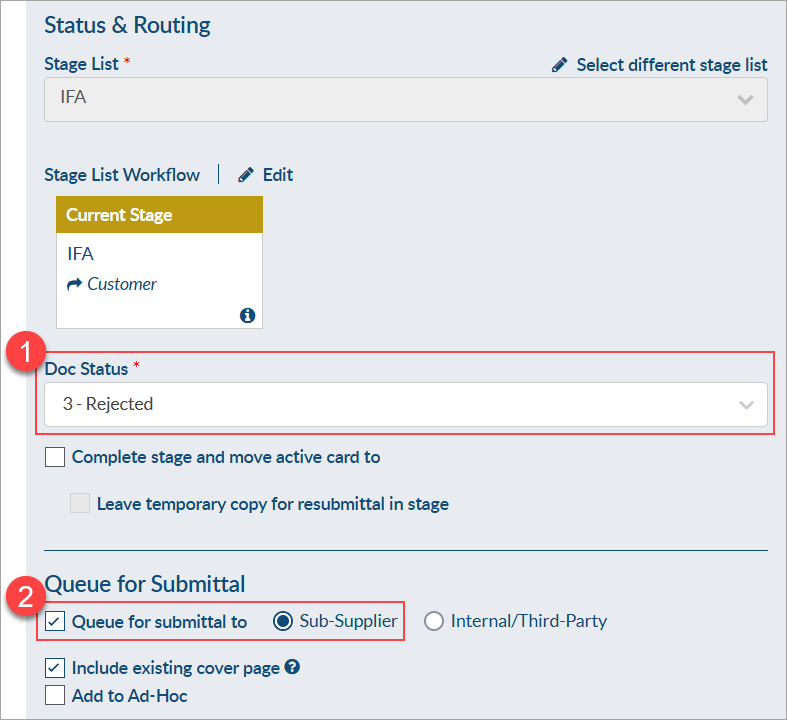787x720 pixels.
Task: Select the Sub-Supplier radio option
Action: [283, 621]
